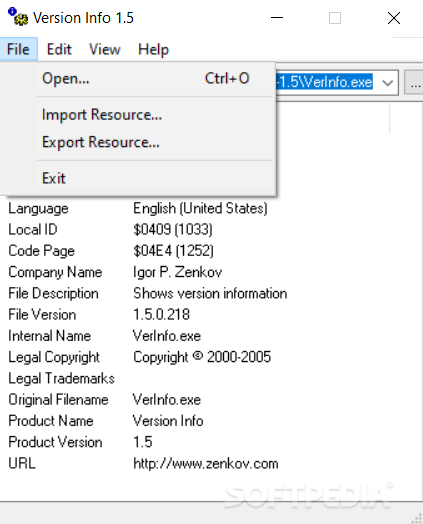Select the Product Name row label
The width and height of the screenshot is (423, 524).
point(51,421)
